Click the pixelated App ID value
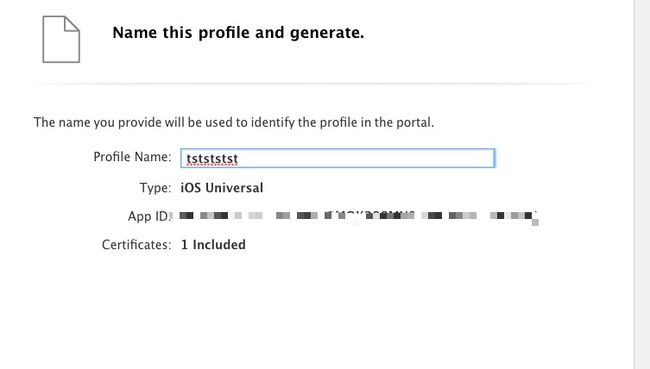This screenshot has width=650, height=369. click(x=359, y=216)
